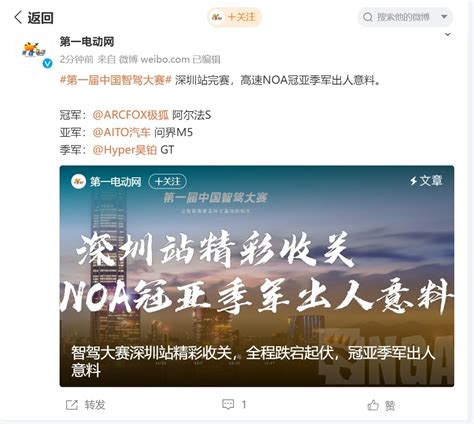Like the post with the thumbs-up icon
The width and height of the screenshot is (474, 424).
[373, 405]
